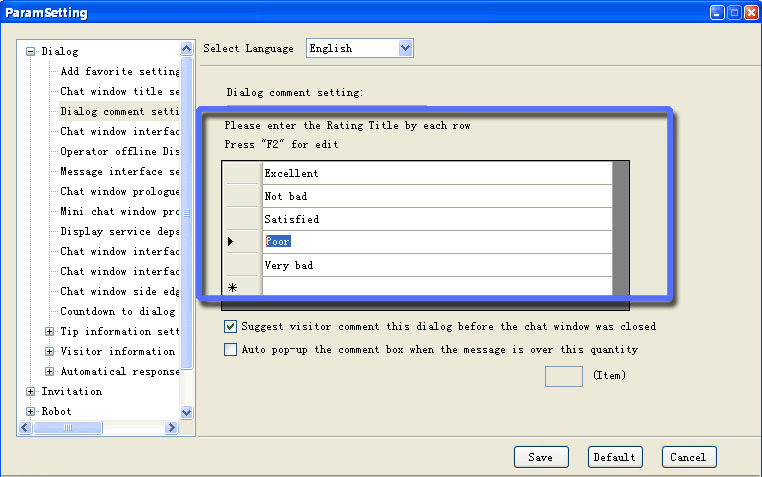Click row header beside Excellent
Screen dimensions: 762x477
(242, 173)
